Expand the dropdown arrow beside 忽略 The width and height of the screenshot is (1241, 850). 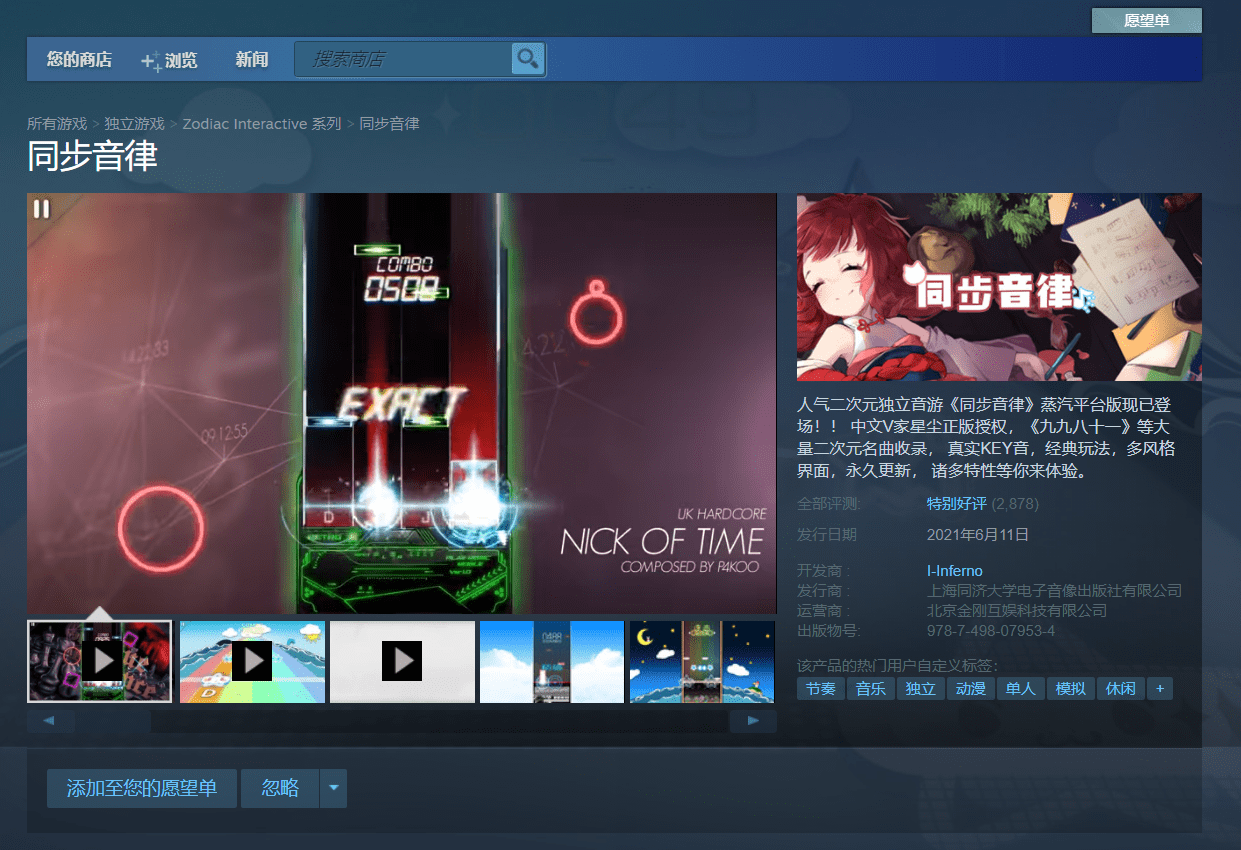tap(334, 788)
